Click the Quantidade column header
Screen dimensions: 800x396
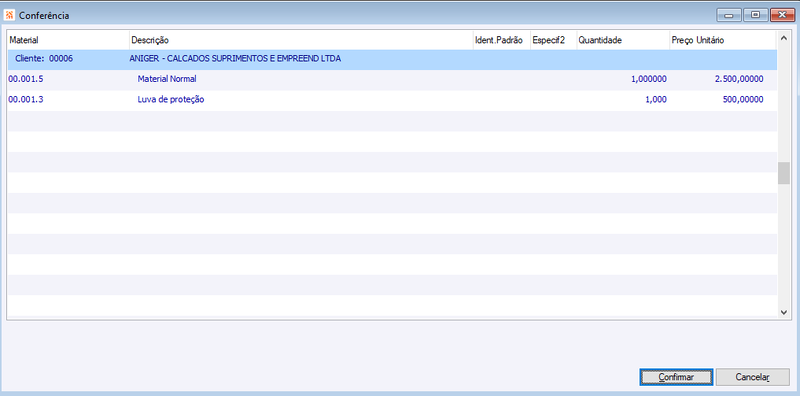623,40
